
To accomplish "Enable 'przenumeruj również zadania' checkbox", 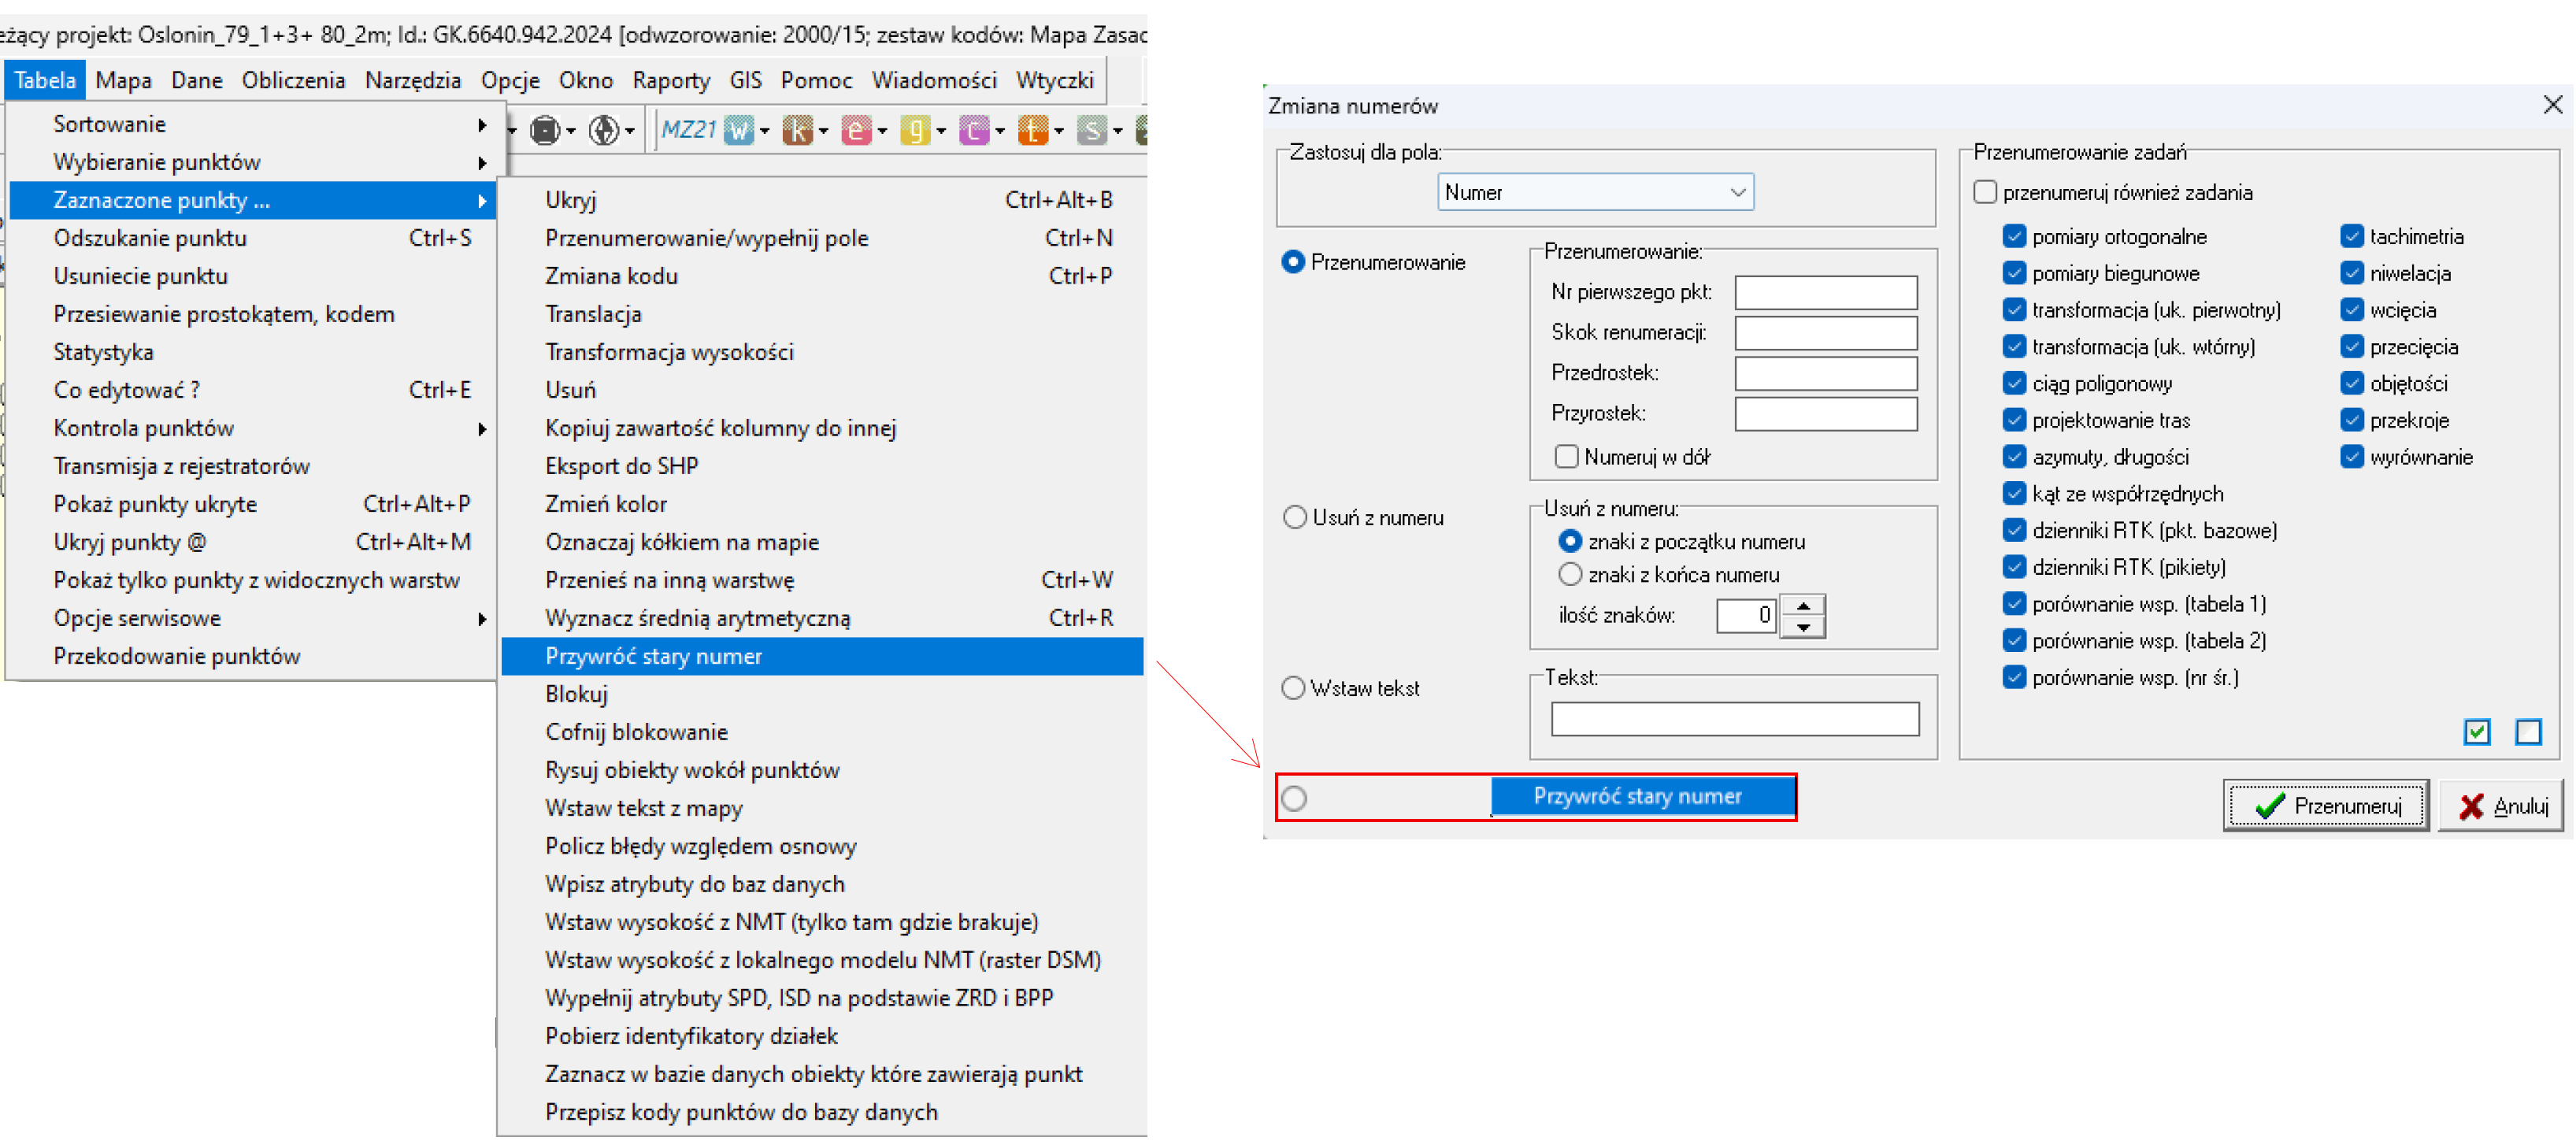I will tap(1985, 192).
